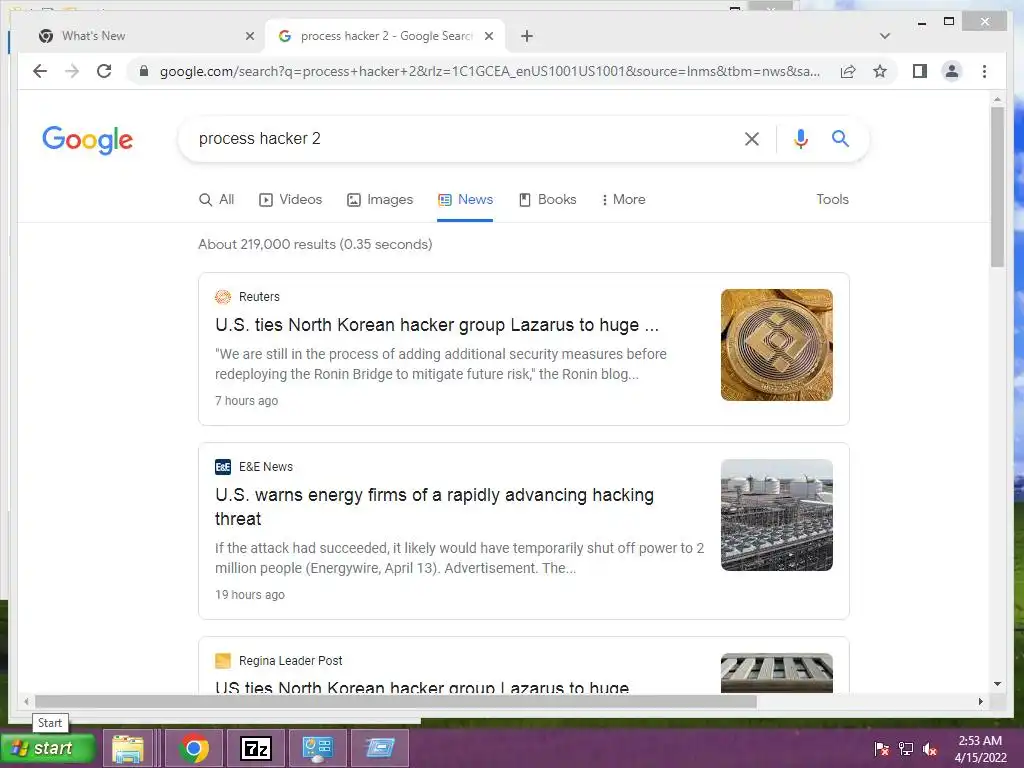
Task: Click the horizontal scroll right arrow
Action: [980, 701]
